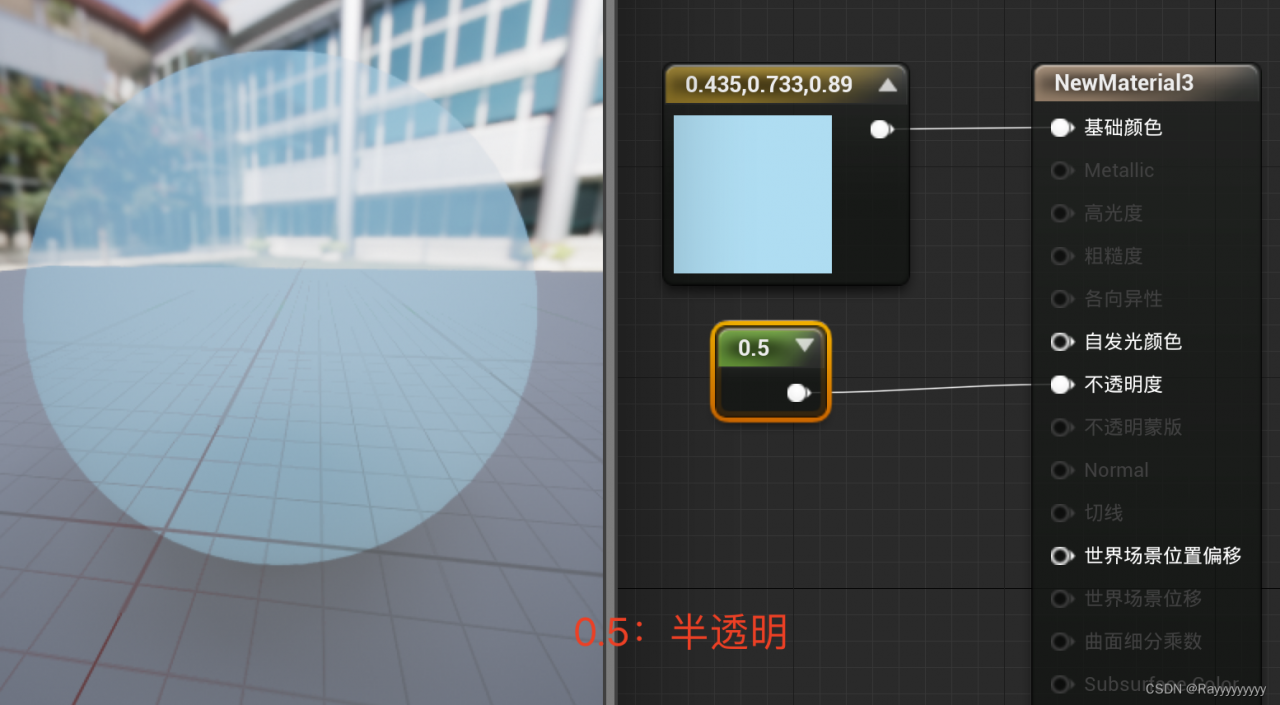
Task: Click the output pin of the color constant node
Action: point(881,128)
